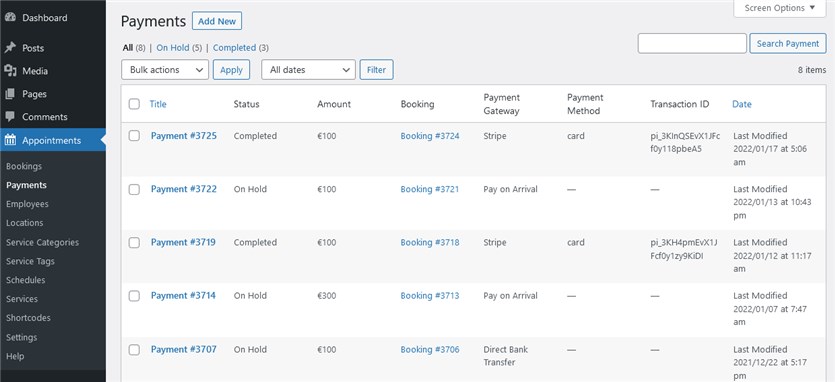Expand Screen Options panel

click(x=780, y=8)
